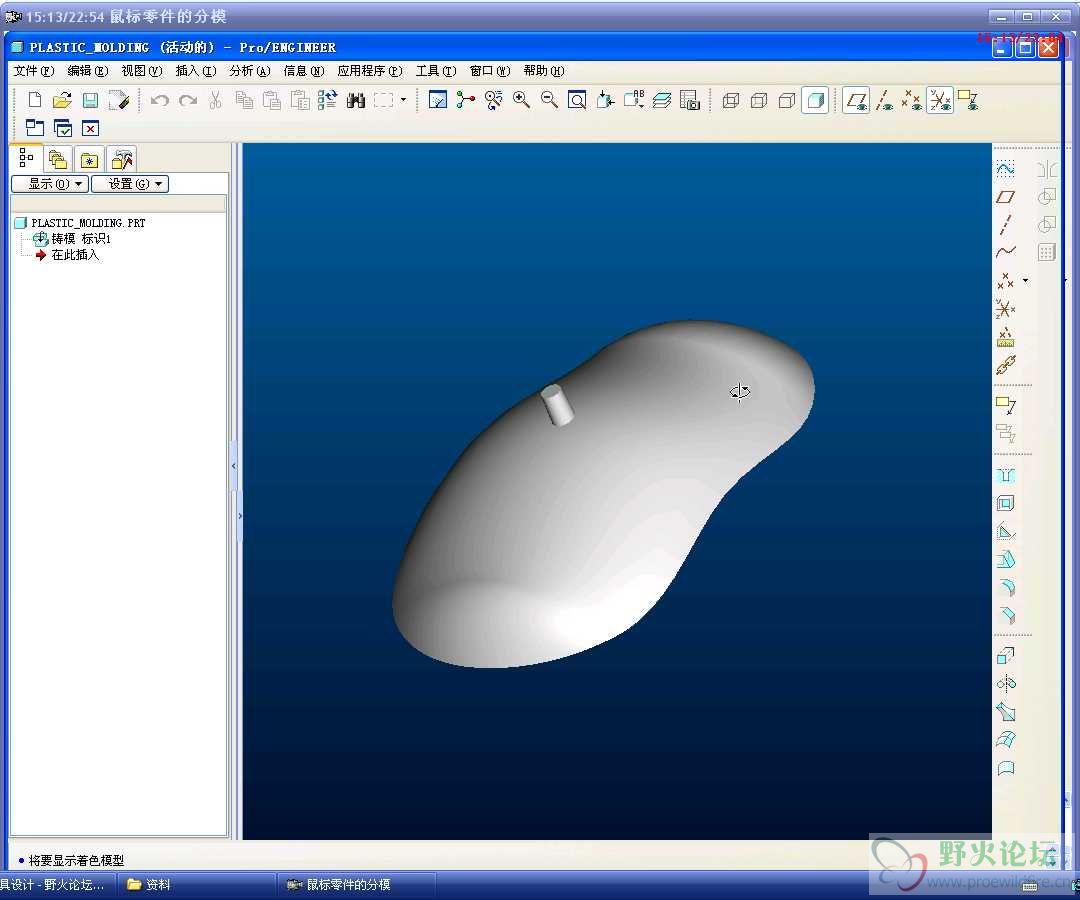This screenshot has width=1080, height=900.
Task: Click the shell tool icon
Action: (x=1006, y=503)
